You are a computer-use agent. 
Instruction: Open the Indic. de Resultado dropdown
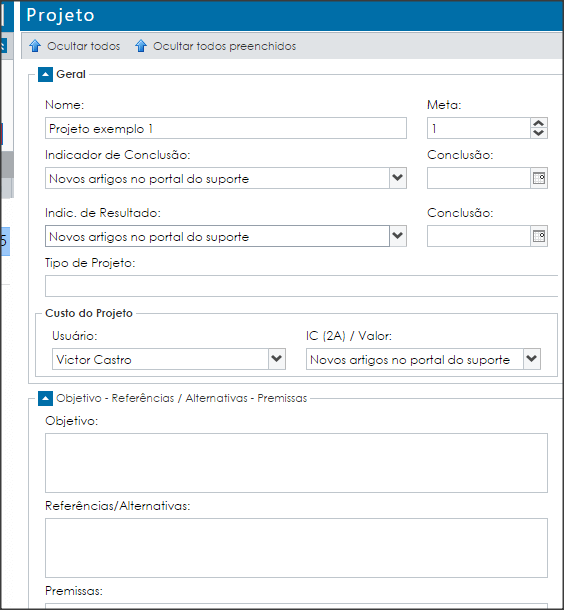398,236
